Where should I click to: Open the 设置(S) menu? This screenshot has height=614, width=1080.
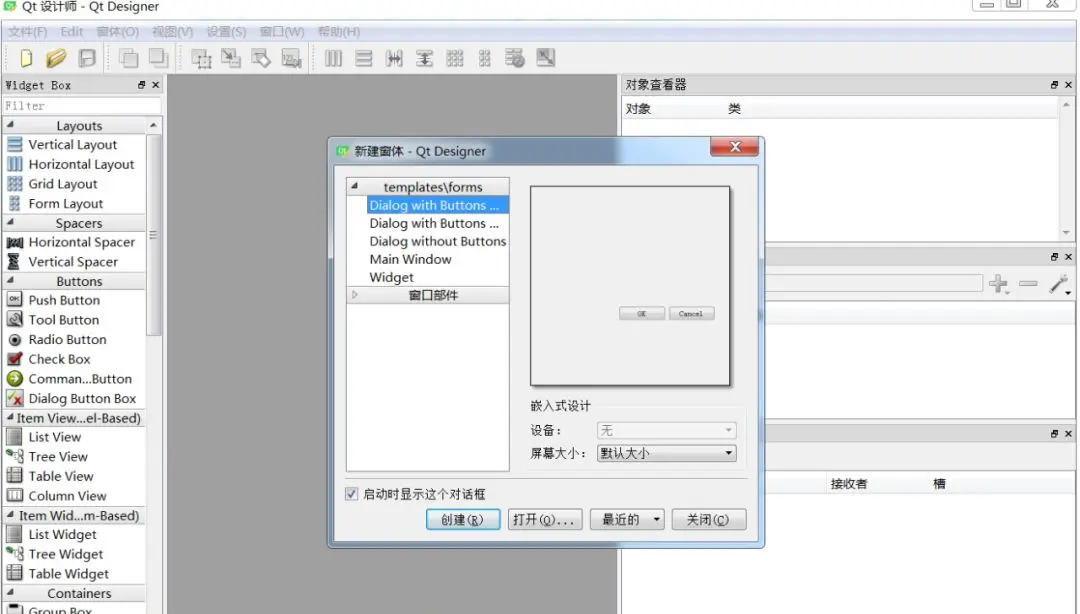227,32
